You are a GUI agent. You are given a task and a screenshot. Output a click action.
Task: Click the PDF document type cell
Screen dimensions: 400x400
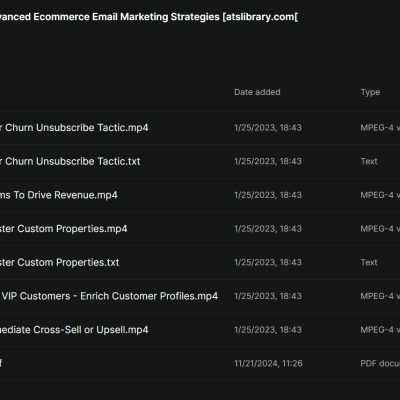(380, 363)
